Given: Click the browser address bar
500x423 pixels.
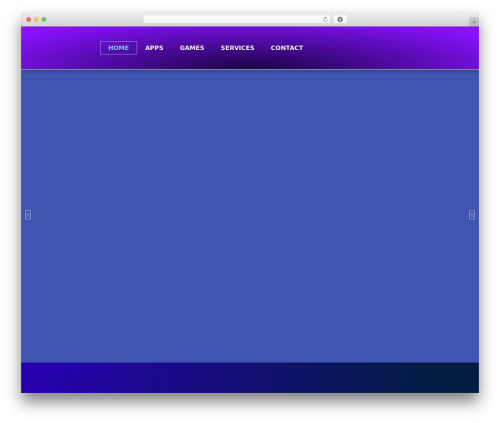Looking at the screenshot, I should (x=237, y=19).
